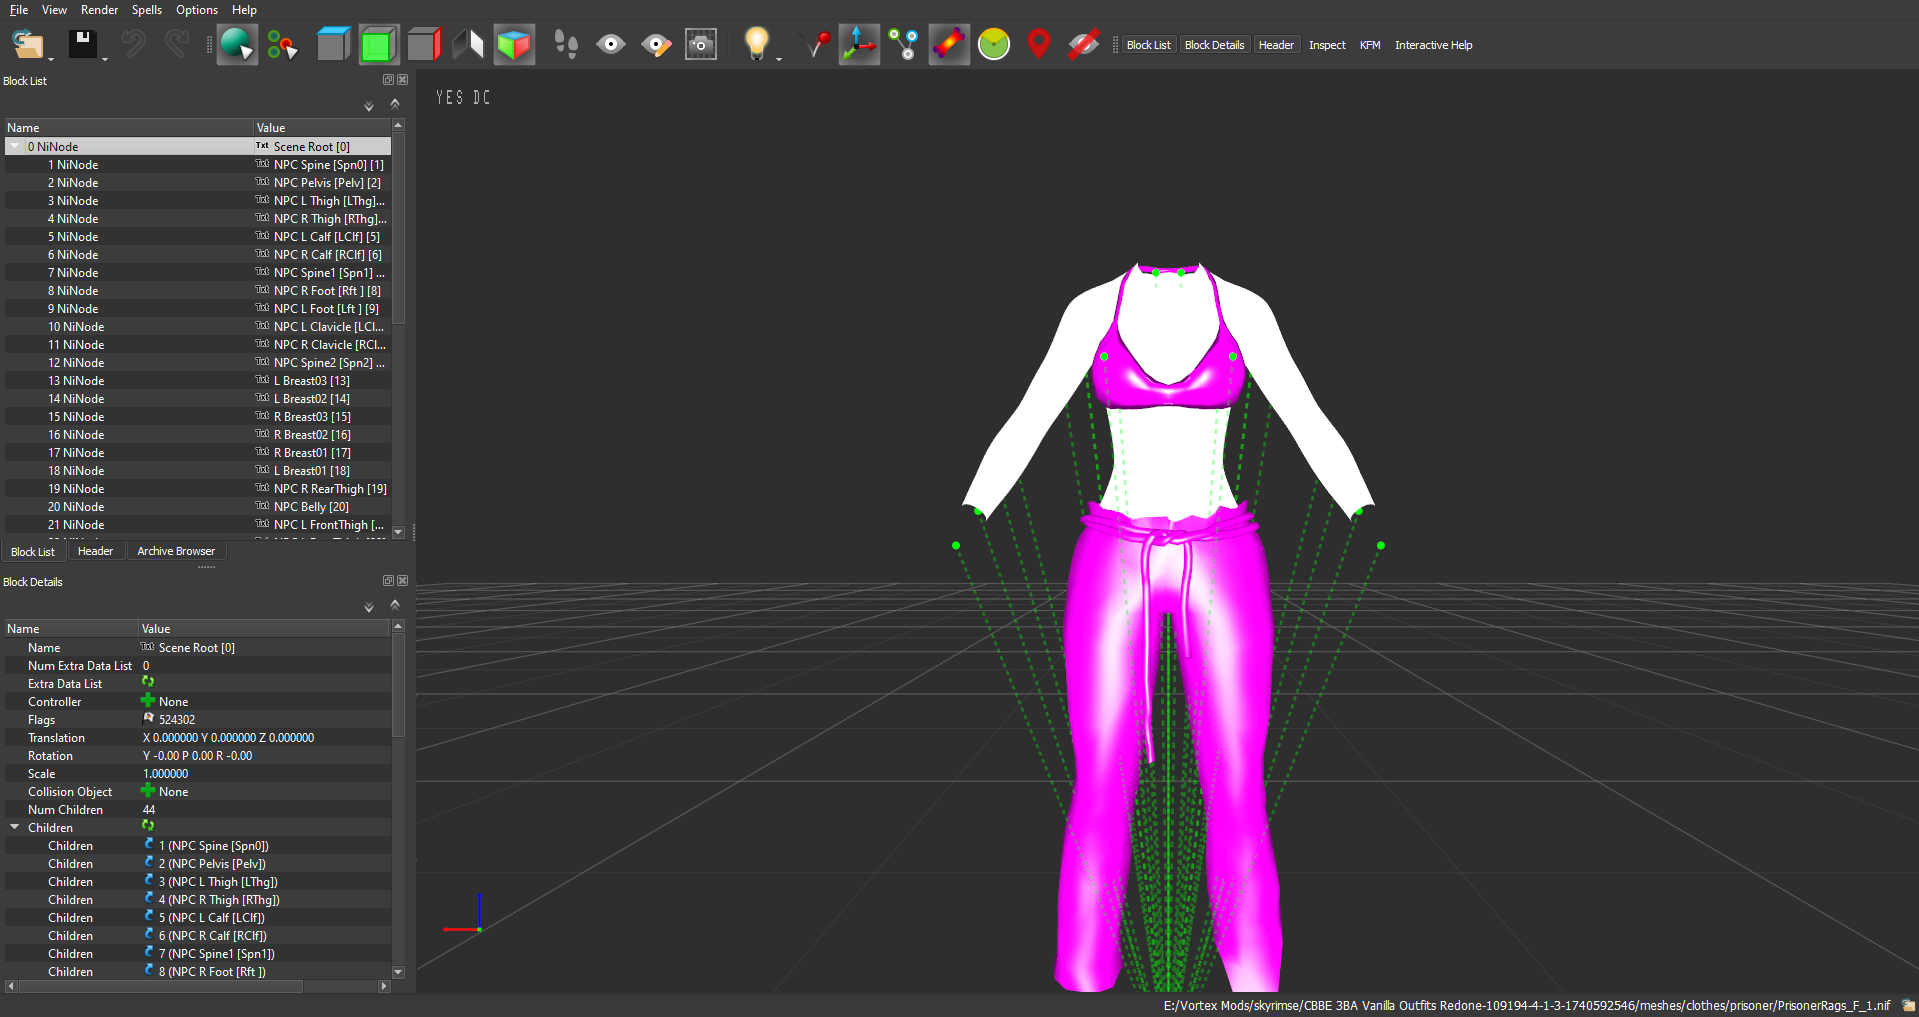Screen dimensions: 1919x1017
Task: Select the Perspective view colored cube icon
Action: tap(514, 45)
